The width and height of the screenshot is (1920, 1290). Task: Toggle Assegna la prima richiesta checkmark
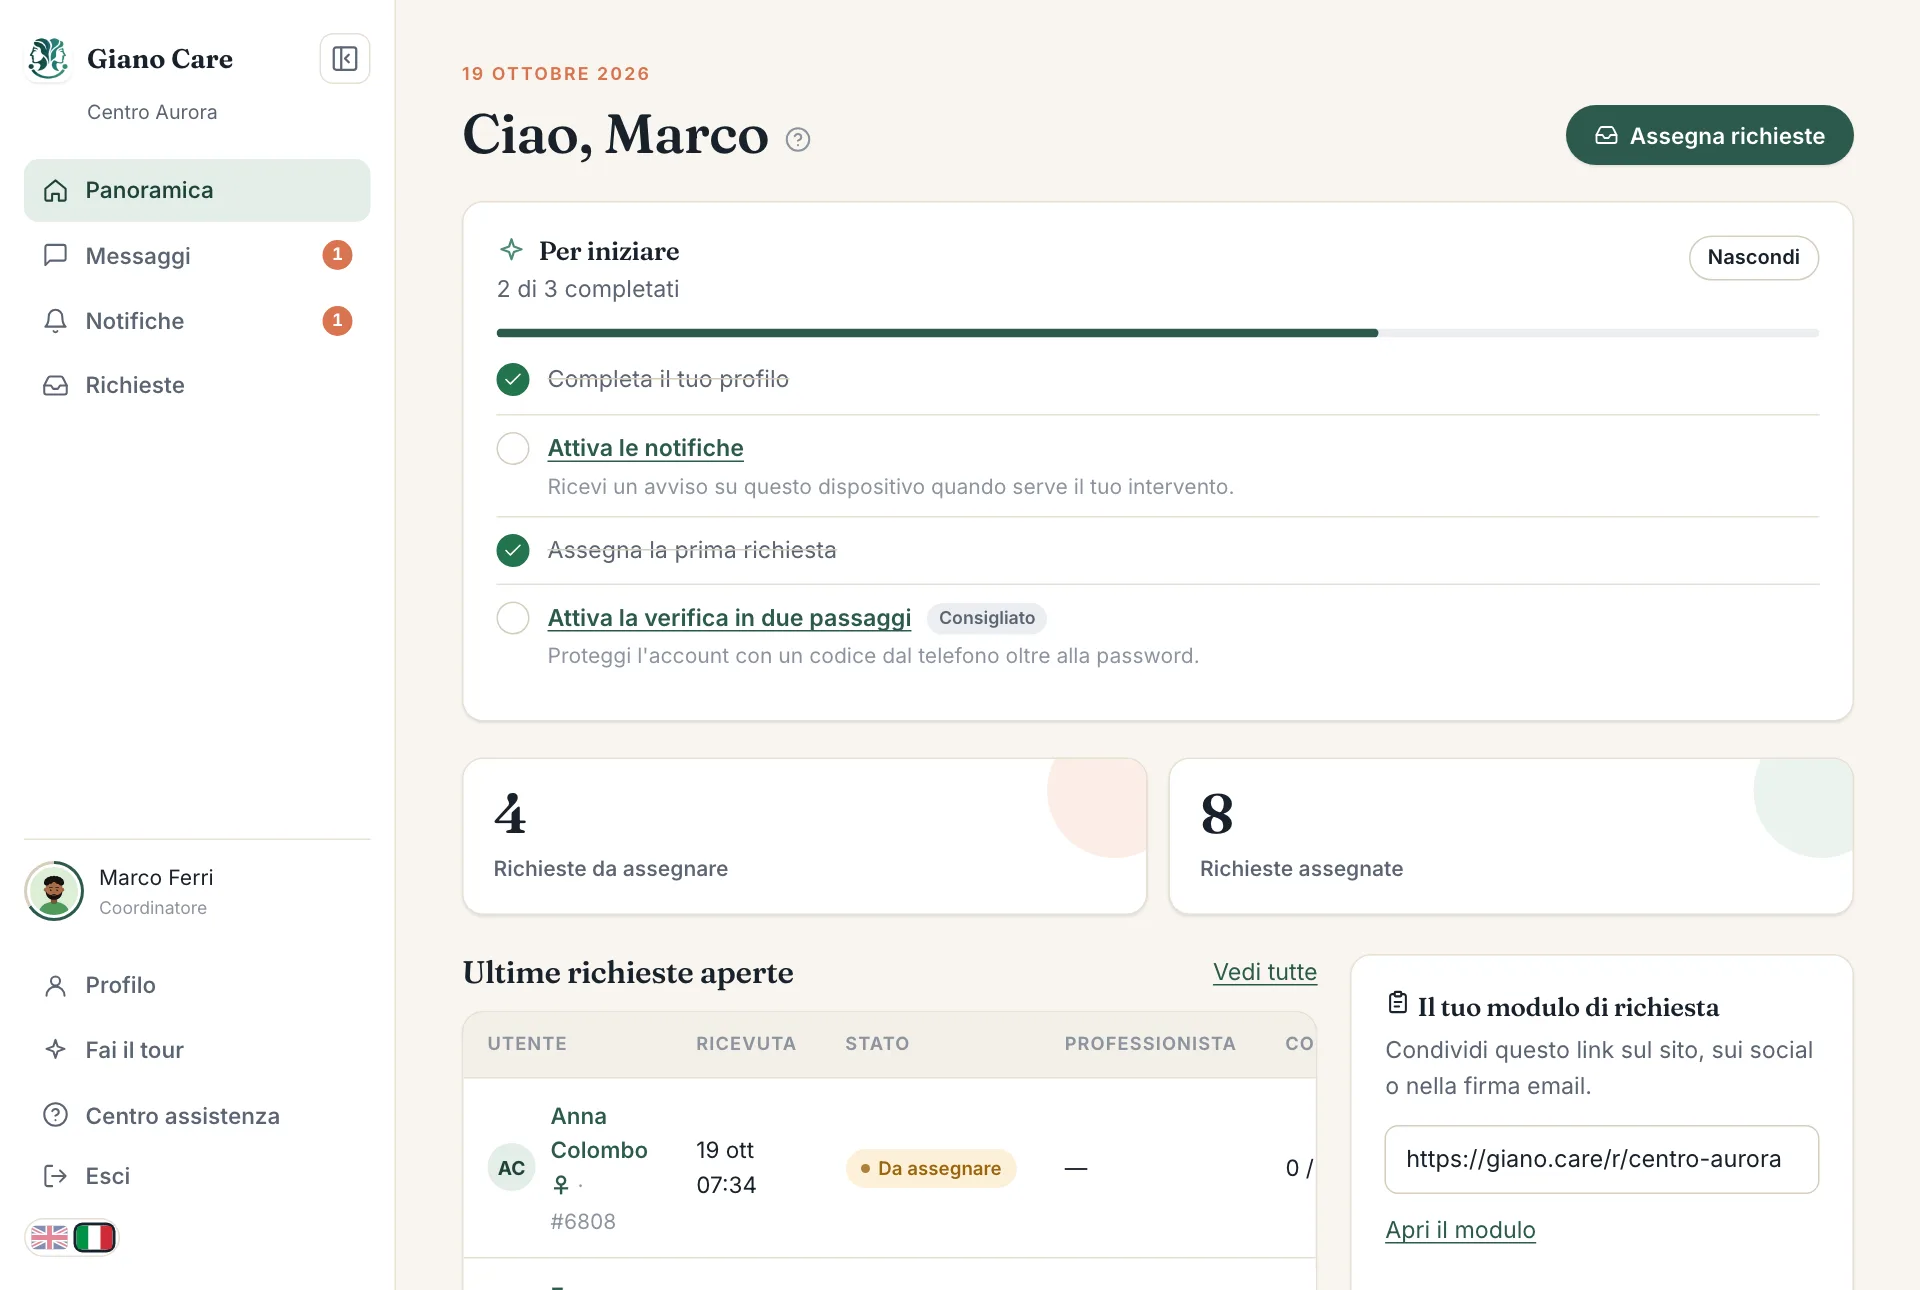coord(513,550)
